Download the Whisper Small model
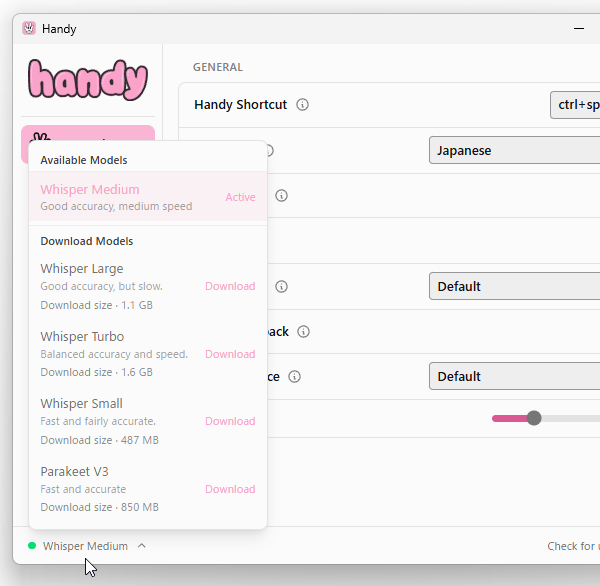 tap(230, 421)
